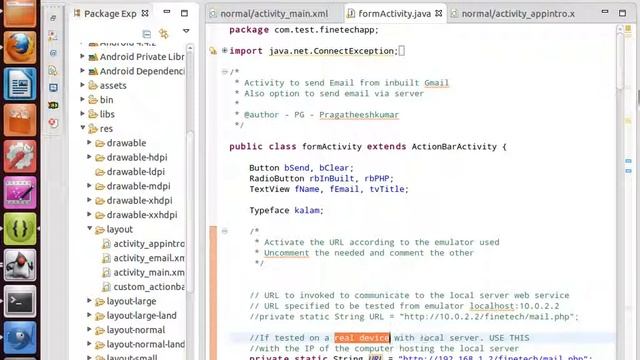Open Package Explorer view menu arrow
640x360 pixels.
tap(186, 31)
